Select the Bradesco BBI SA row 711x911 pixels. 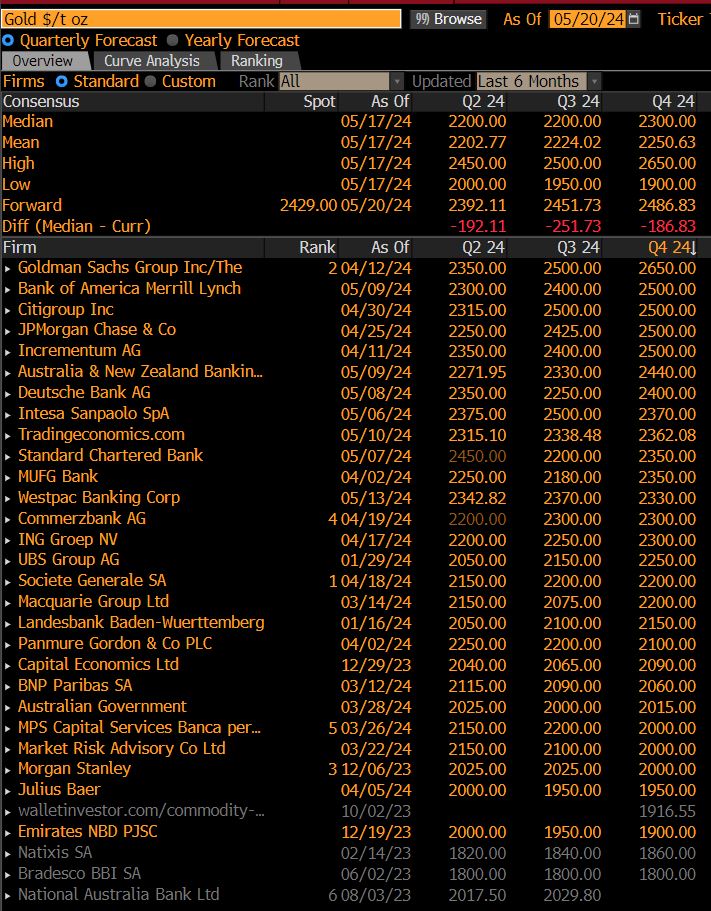[356, 874]
